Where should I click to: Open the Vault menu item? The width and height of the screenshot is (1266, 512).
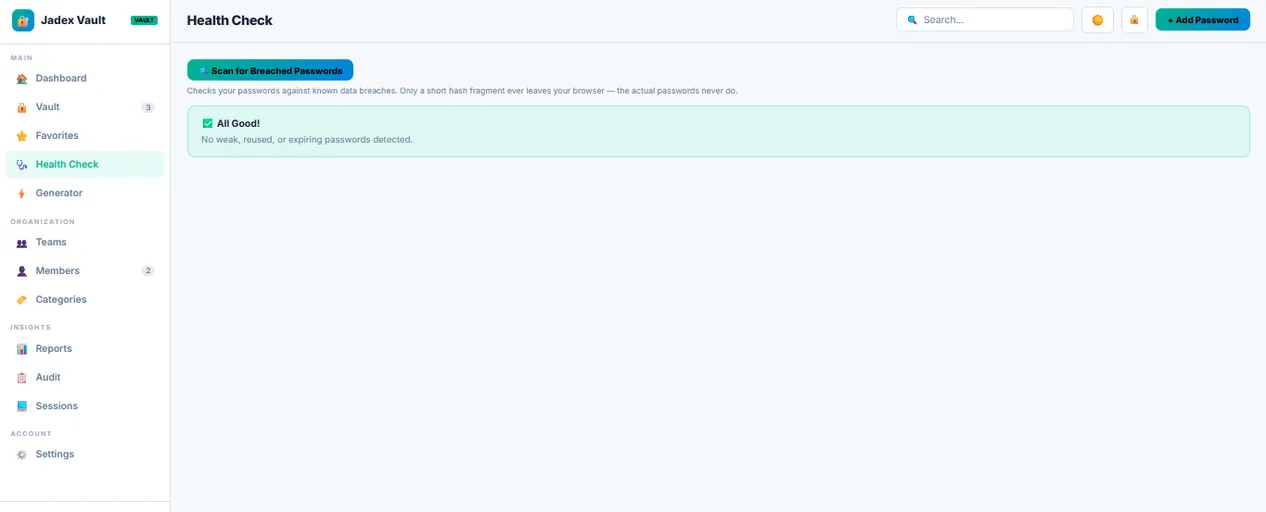click(85, 107)
